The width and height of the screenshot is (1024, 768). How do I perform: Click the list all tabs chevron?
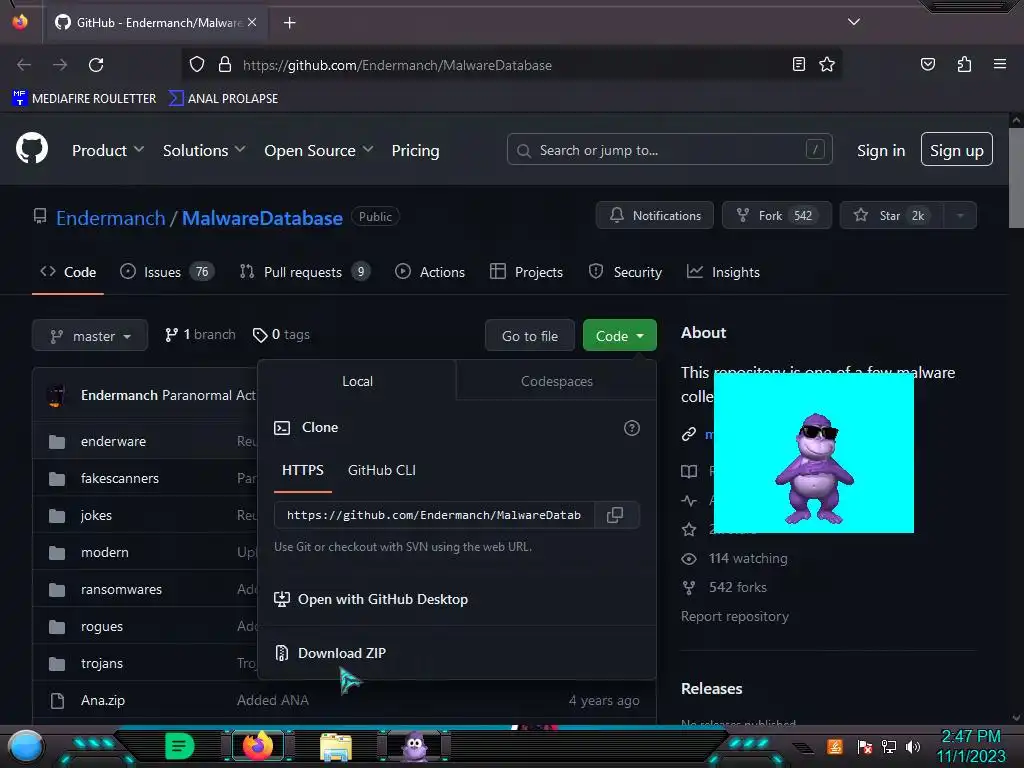[x=854, y=22]
